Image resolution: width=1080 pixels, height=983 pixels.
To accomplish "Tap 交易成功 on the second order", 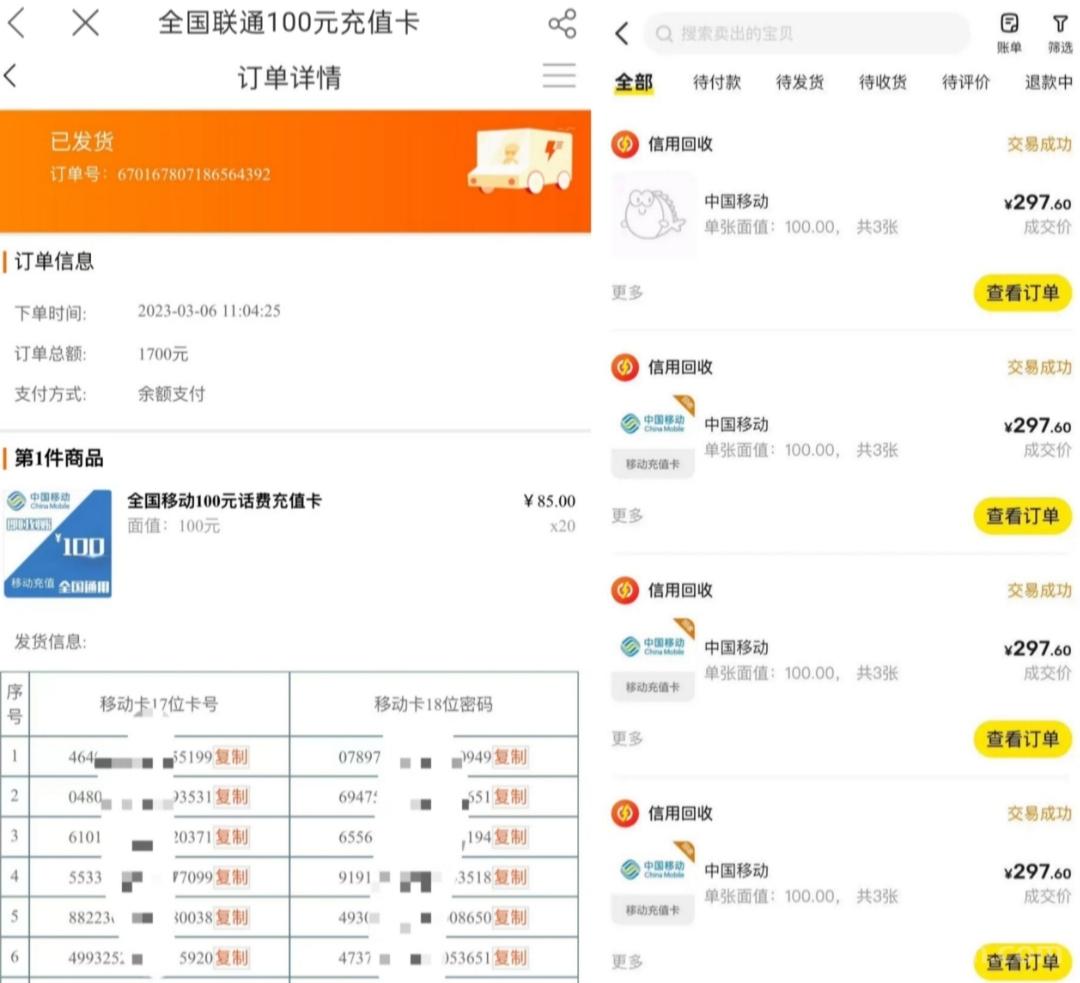I will (1037, 367).
